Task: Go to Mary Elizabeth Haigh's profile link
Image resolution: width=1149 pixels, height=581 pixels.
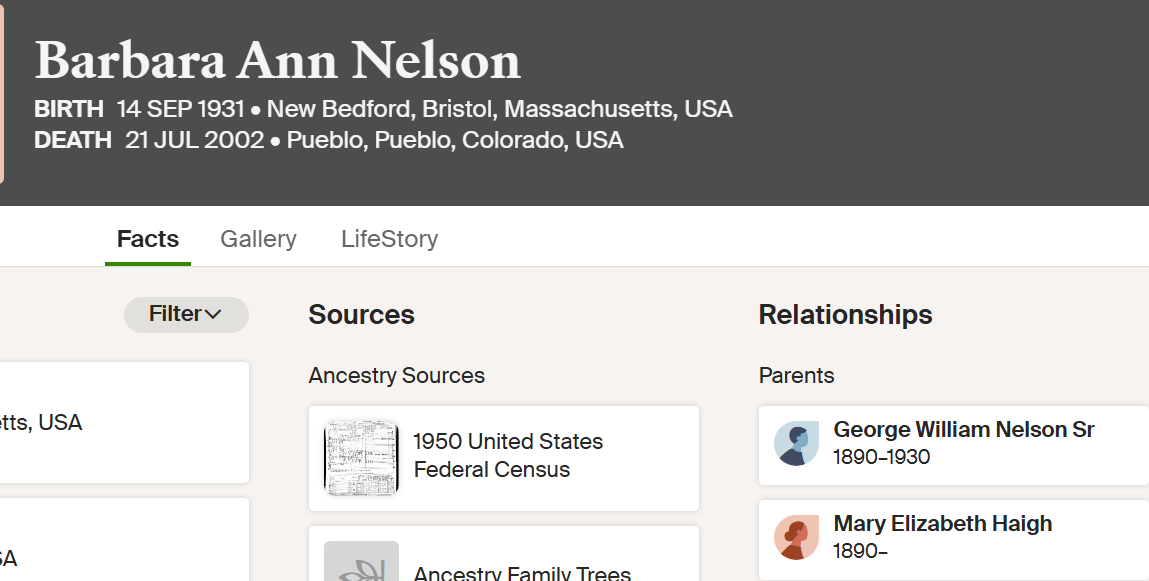Action: pyautogui.click(x=942, y=524)
